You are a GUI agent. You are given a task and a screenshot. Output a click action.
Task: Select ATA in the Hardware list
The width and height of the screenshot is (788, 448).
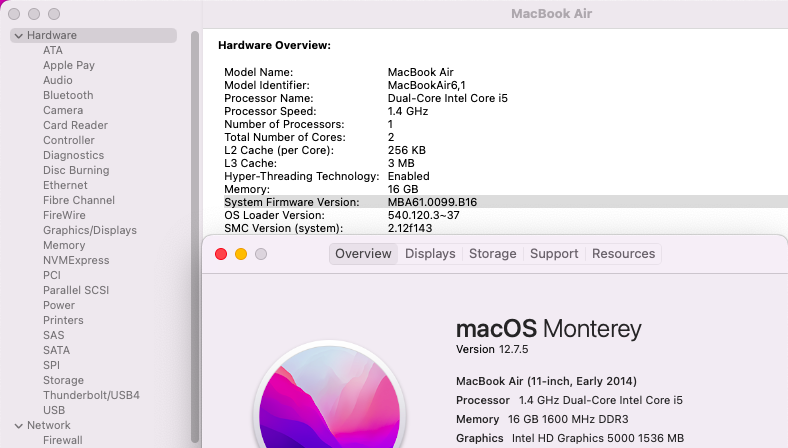[x=53, y=50]
